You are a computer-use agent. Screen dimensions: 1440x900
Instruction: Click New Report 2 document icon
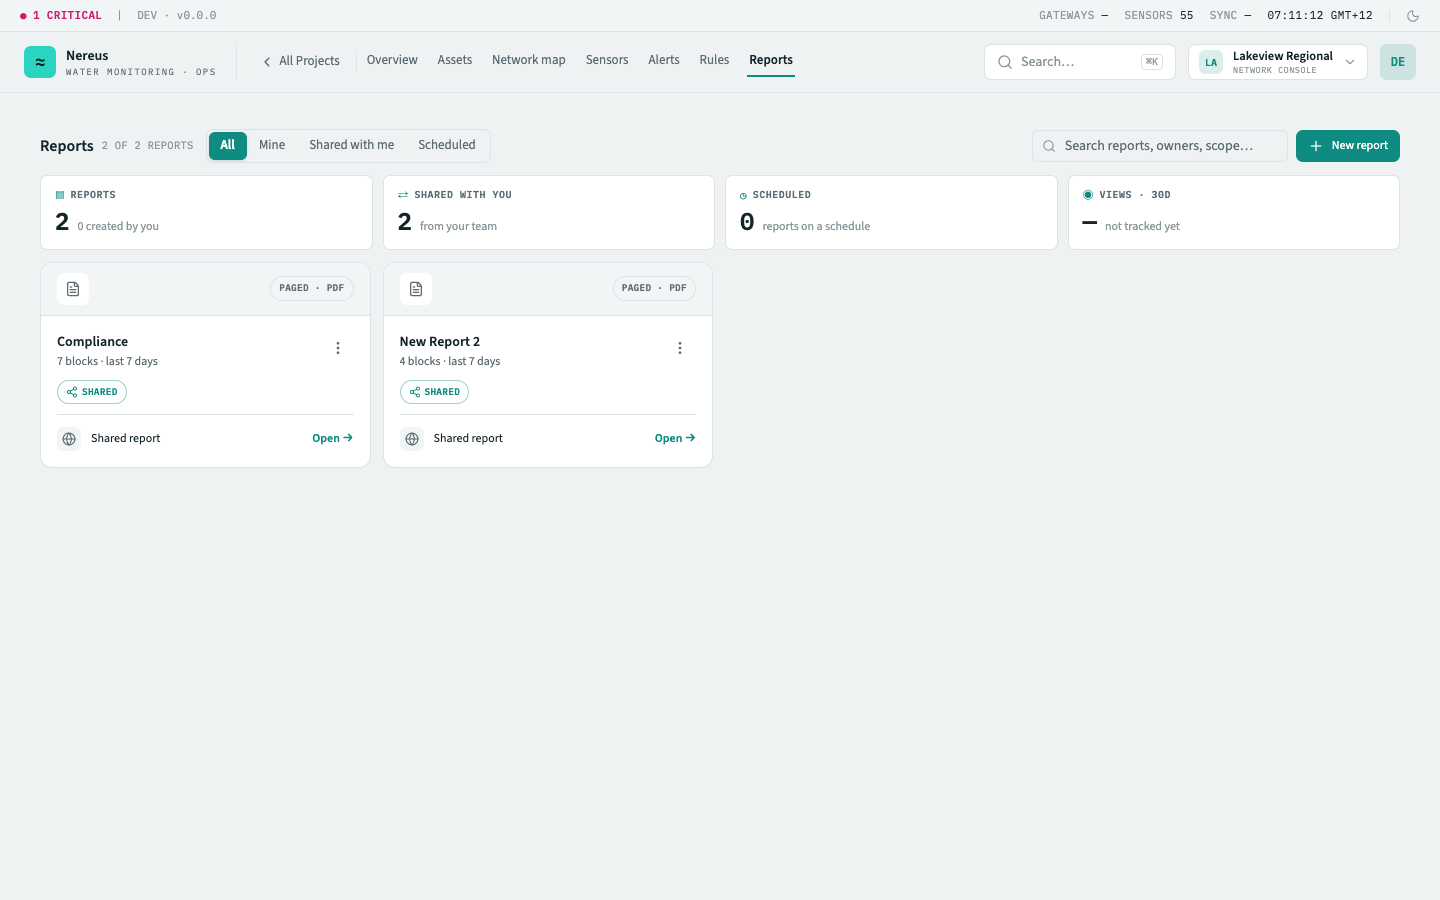[416, 289]
